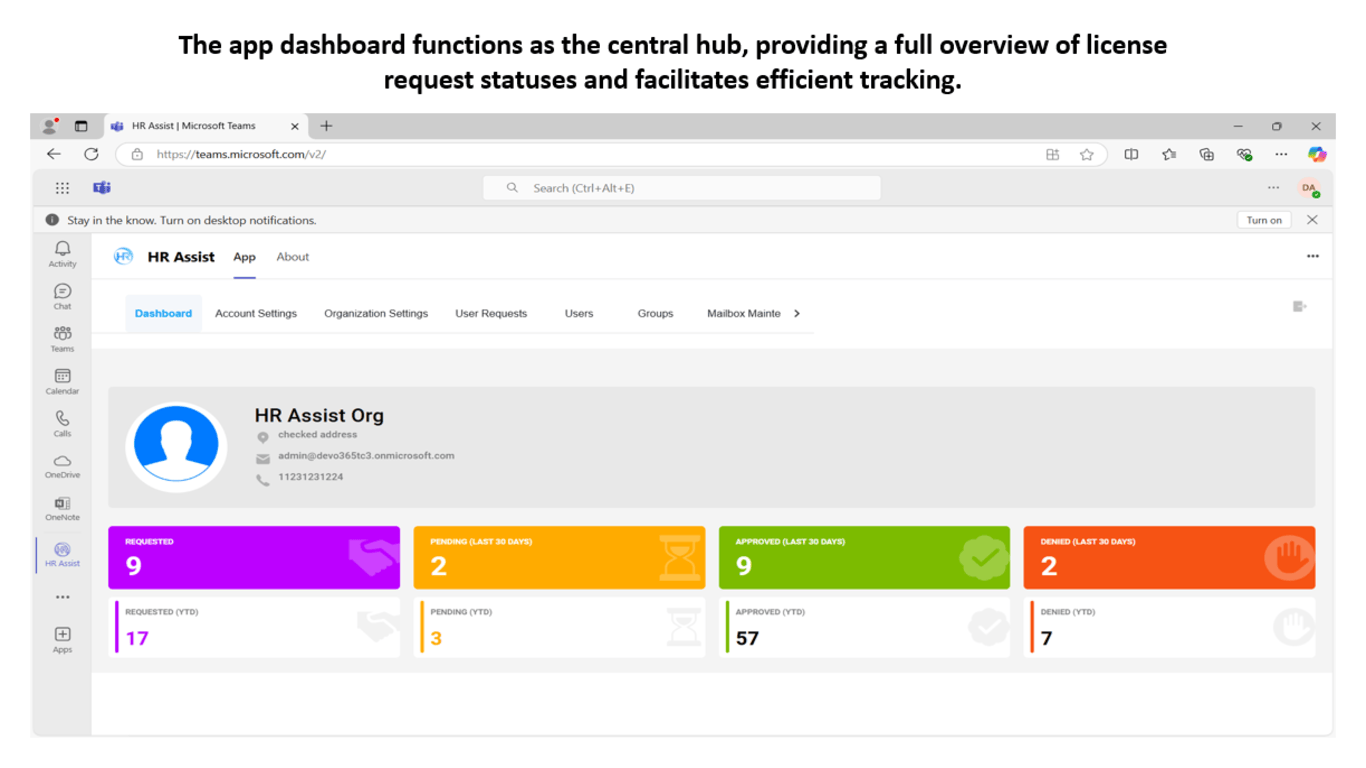Click the sign-out icon beside tabs
Viewport: 1366px width, 768px height.
coord(1299,306)
